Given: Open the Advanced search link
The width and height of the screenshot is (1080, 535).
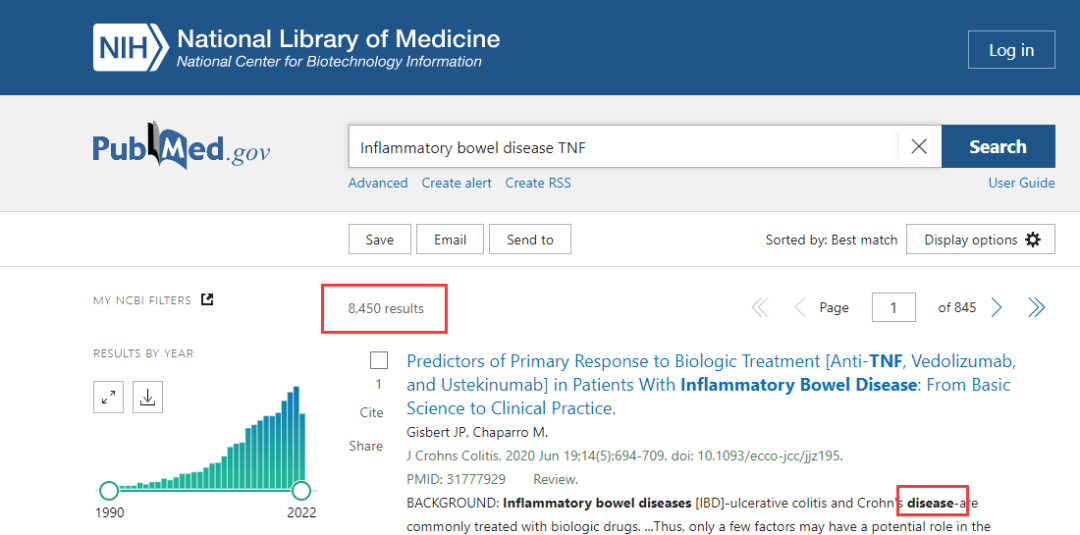Looking at the screenshot, I should coord(378,183).
